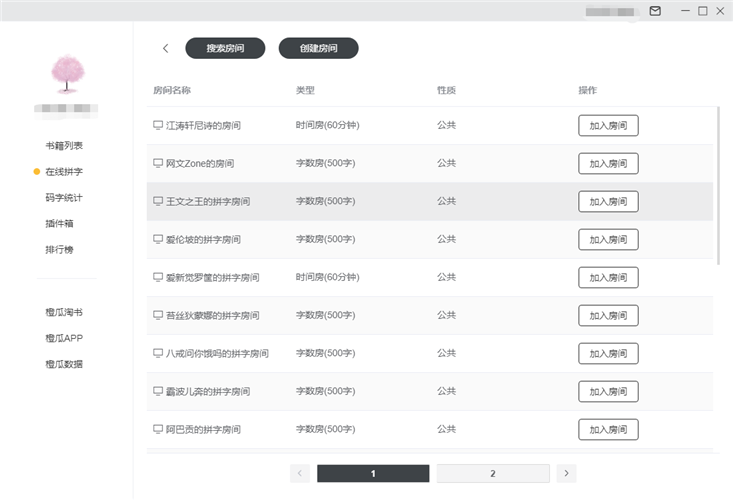Open 书籍列表 in the sidebar

64,146
